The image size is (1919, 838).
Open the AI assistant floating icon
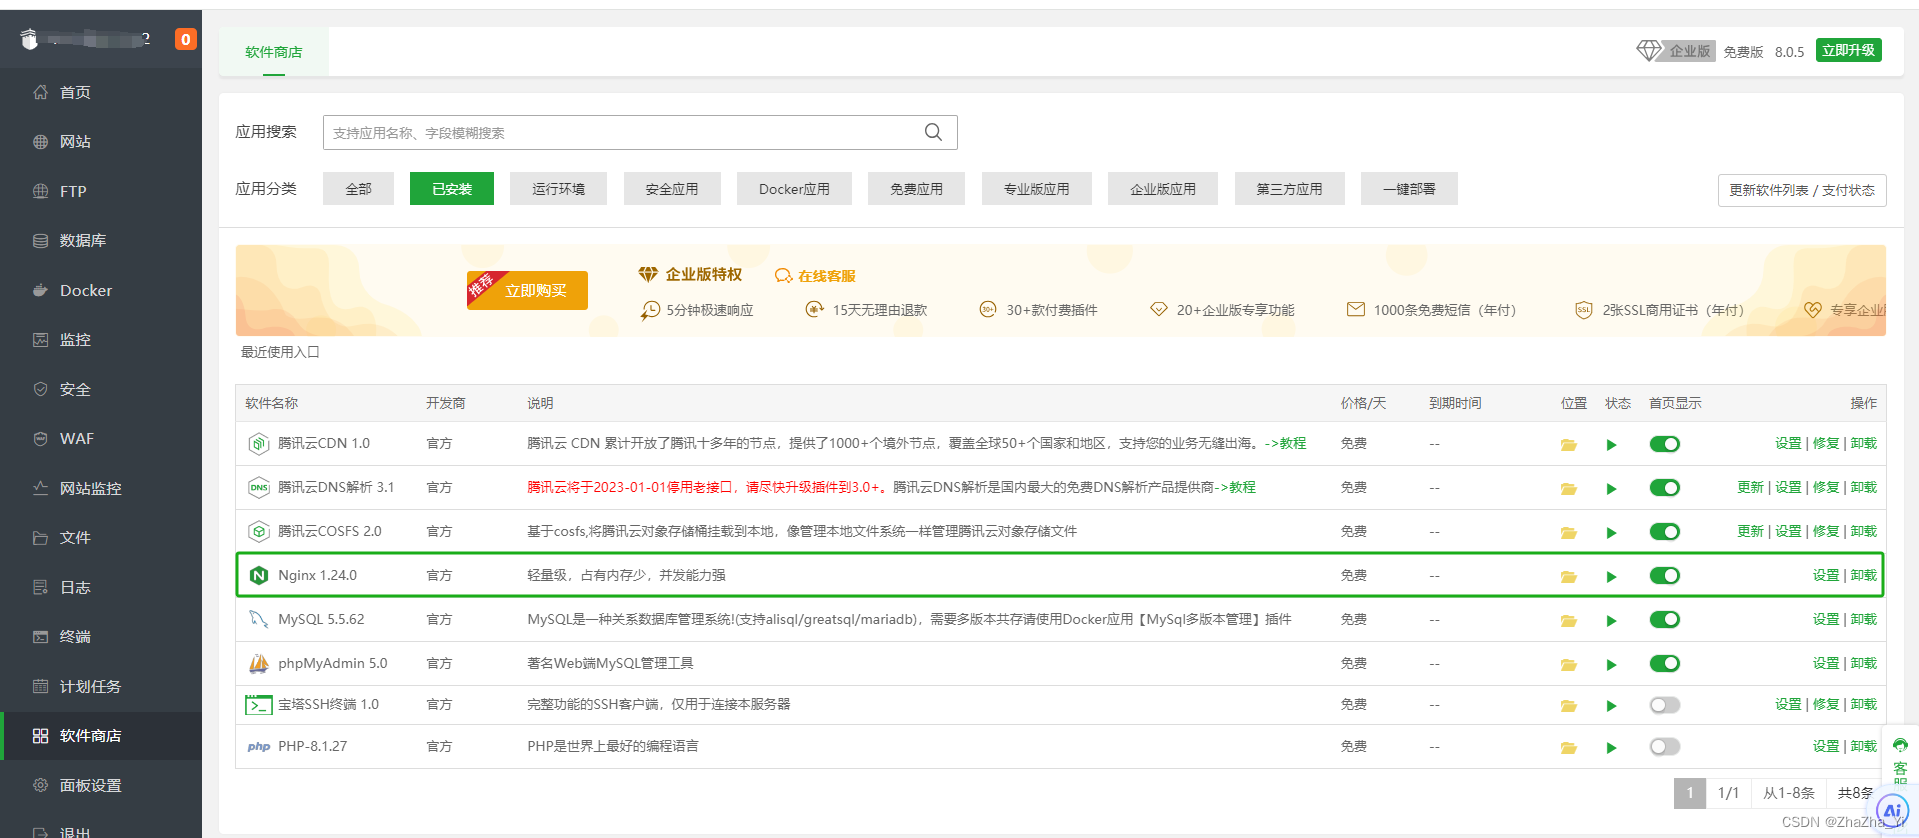tap(1892, 811)
